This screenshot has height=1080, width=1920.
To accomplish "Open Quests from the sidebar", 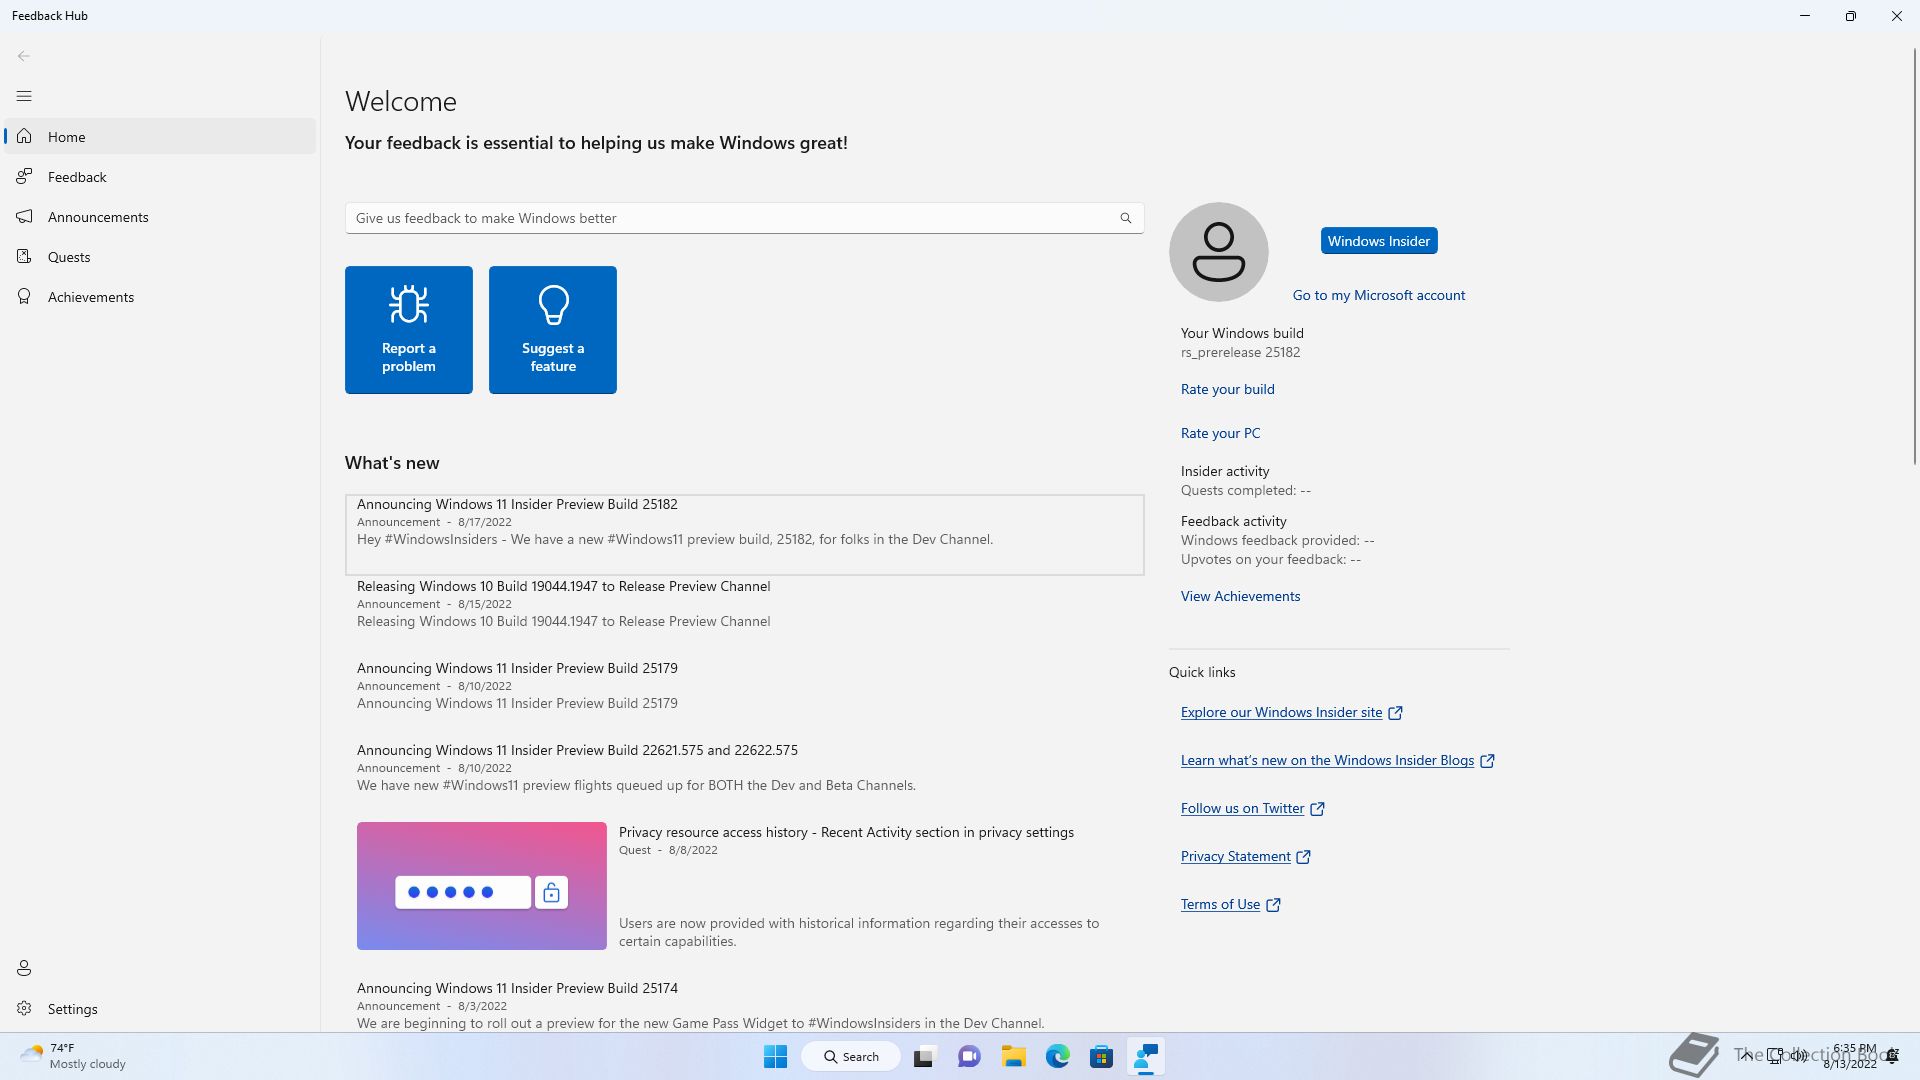I will (x=160, y=257).
